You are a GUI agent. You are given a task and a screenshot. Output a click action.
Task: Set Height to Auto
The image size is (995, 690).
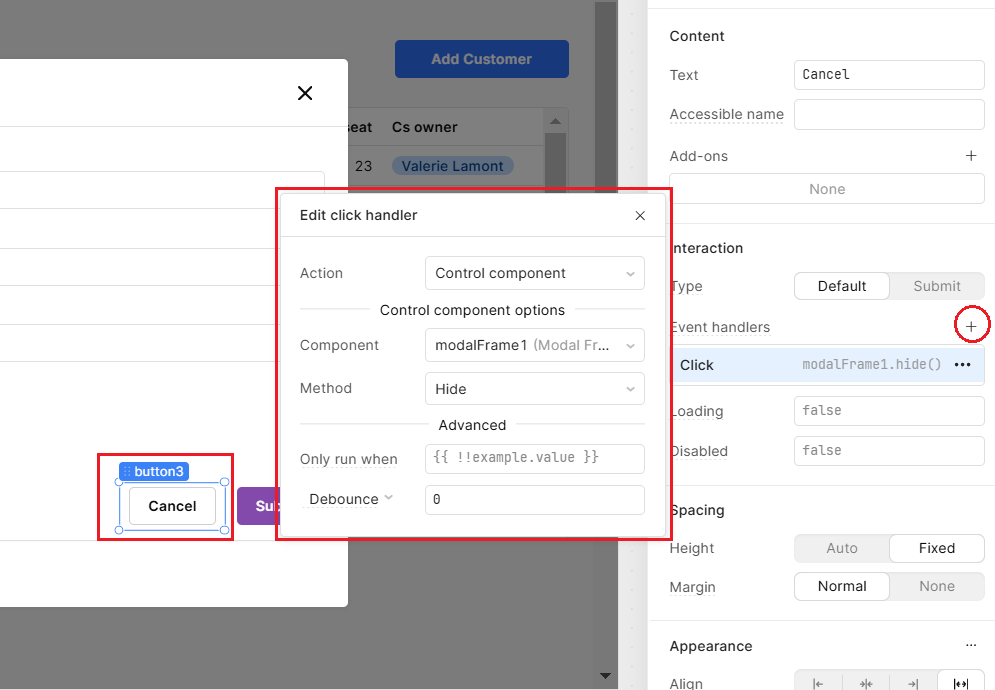pyautogui.click(x=841, y=548)
